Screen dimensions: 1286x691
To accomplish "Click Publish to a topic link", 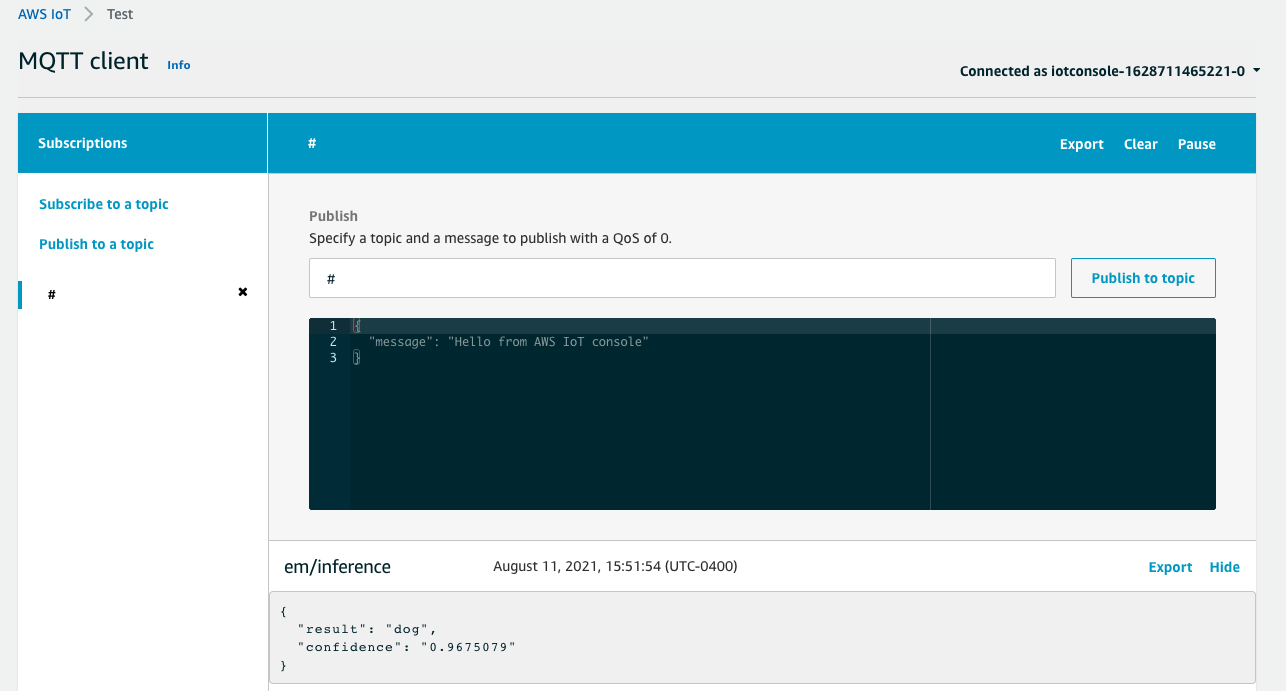I will 96,244.
